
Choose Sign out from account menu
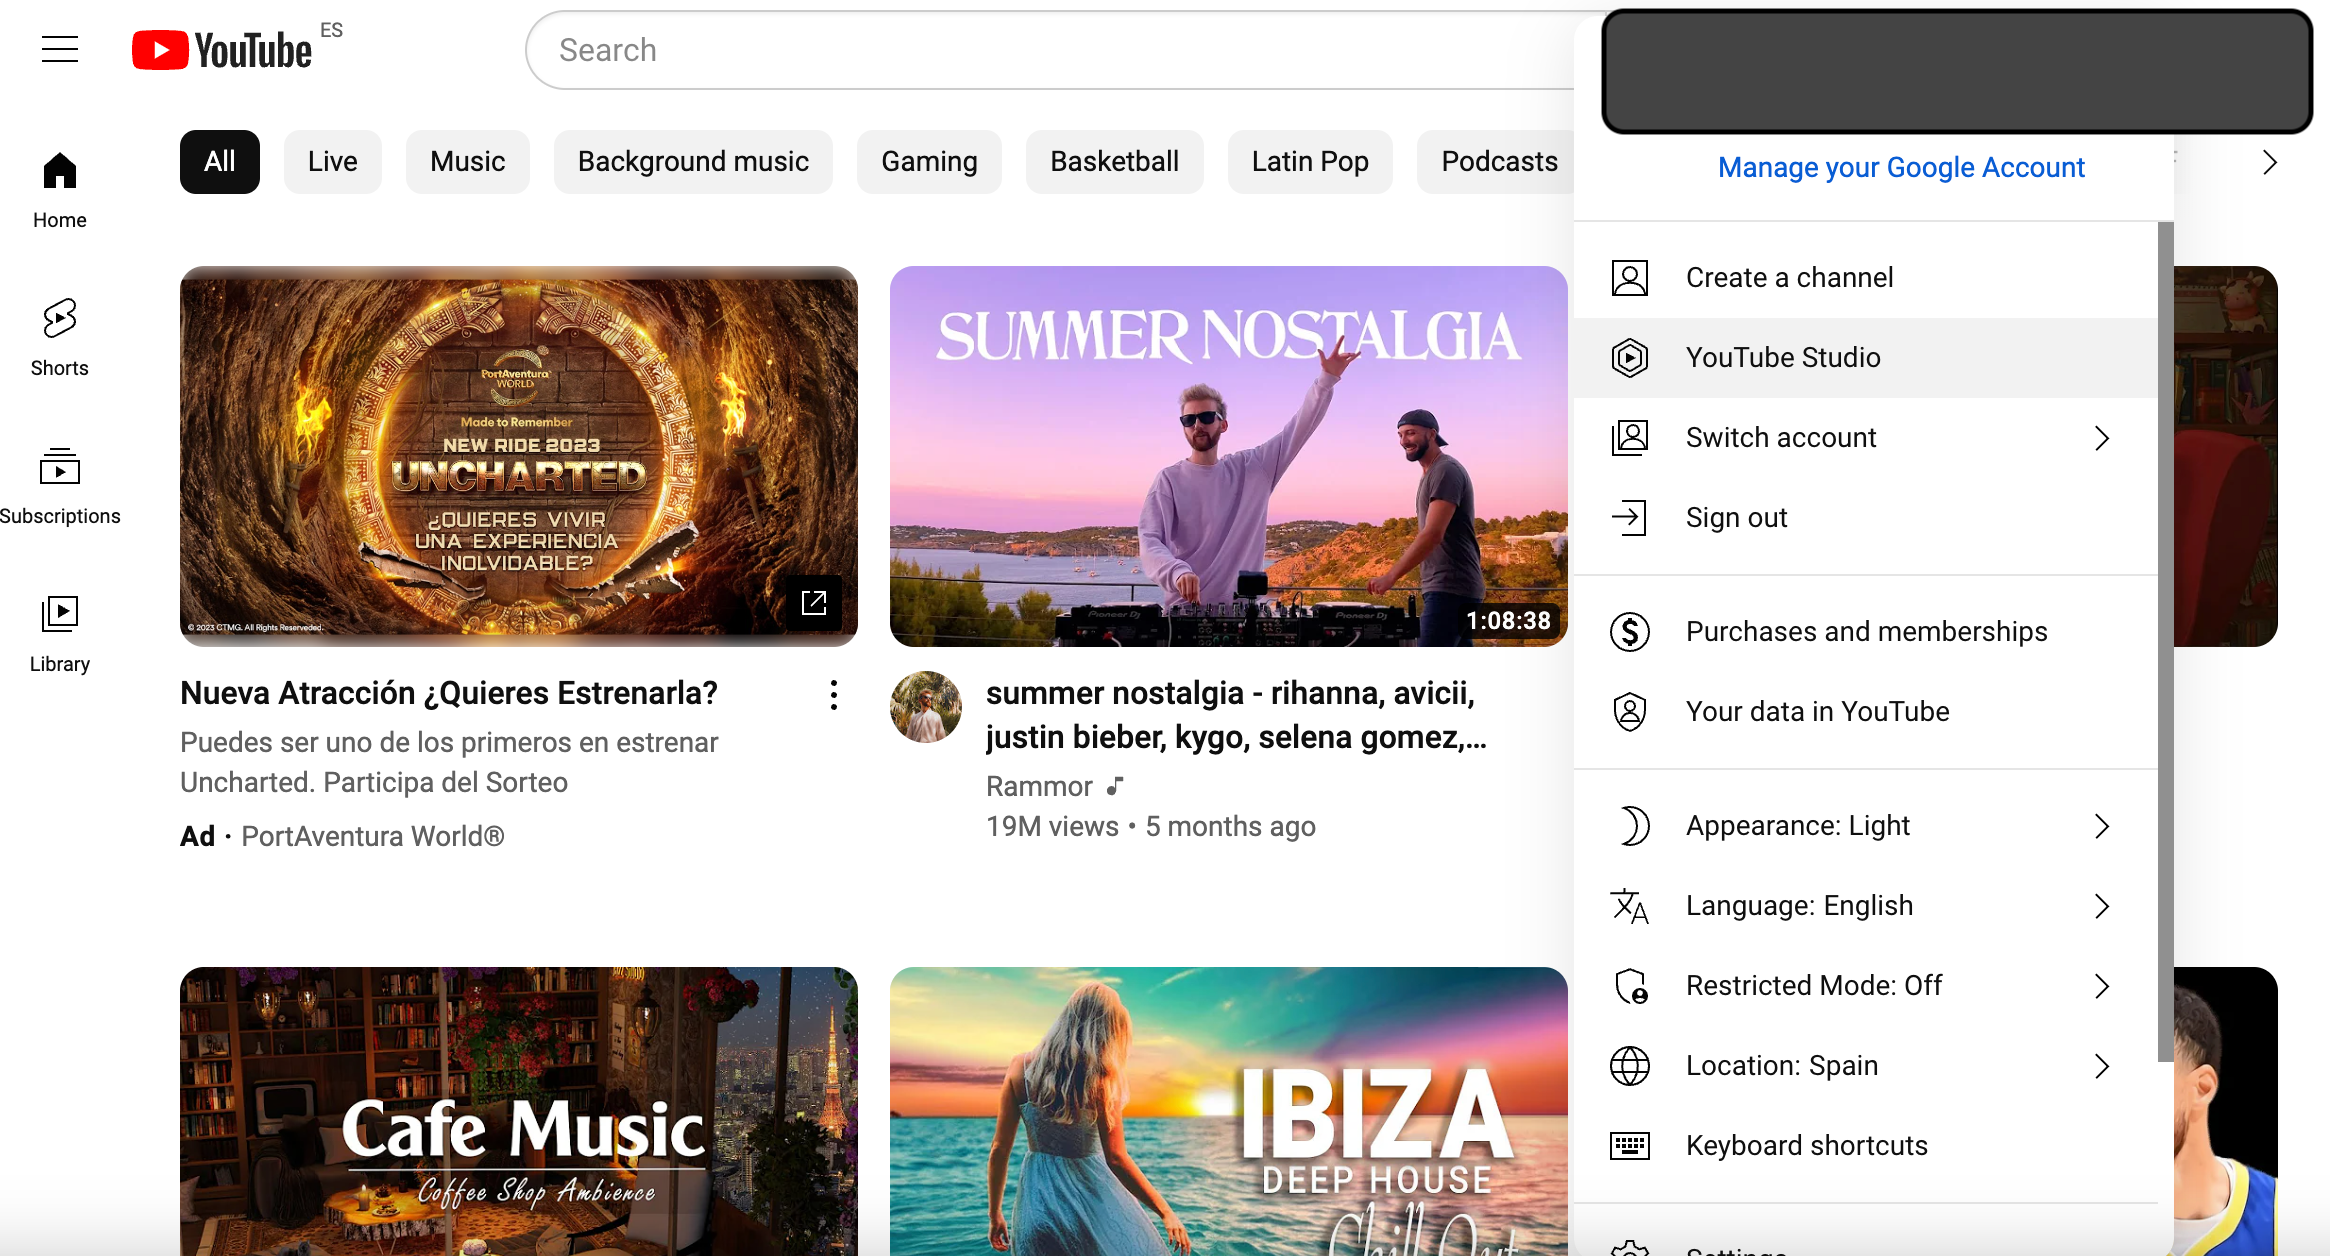pos(1866,518)
